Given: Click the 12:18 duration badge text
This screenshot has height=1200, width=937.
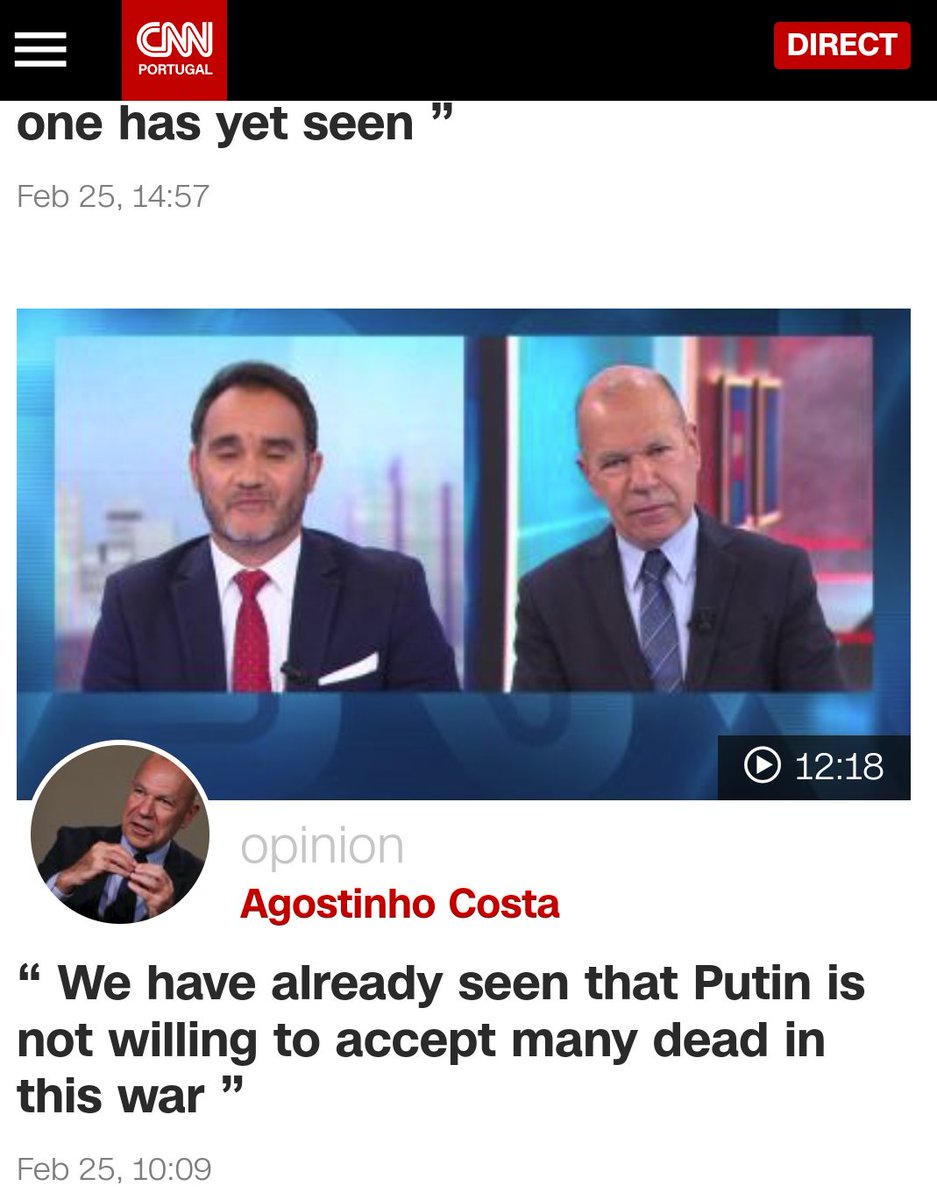Looking at the screenshot, I should 839,767.
